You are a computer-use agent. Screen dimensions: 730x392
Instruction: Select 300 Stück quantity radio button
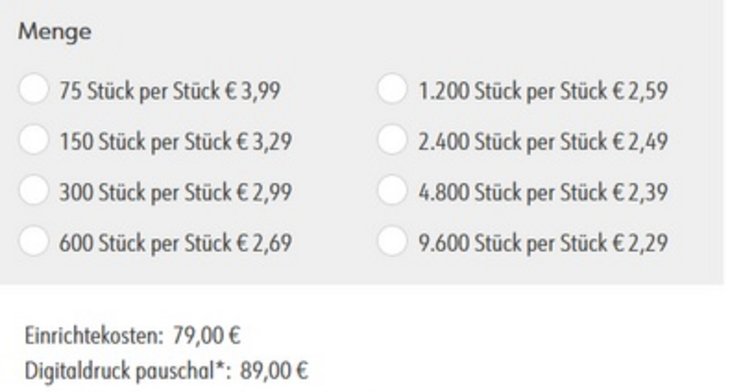[34, 190]
